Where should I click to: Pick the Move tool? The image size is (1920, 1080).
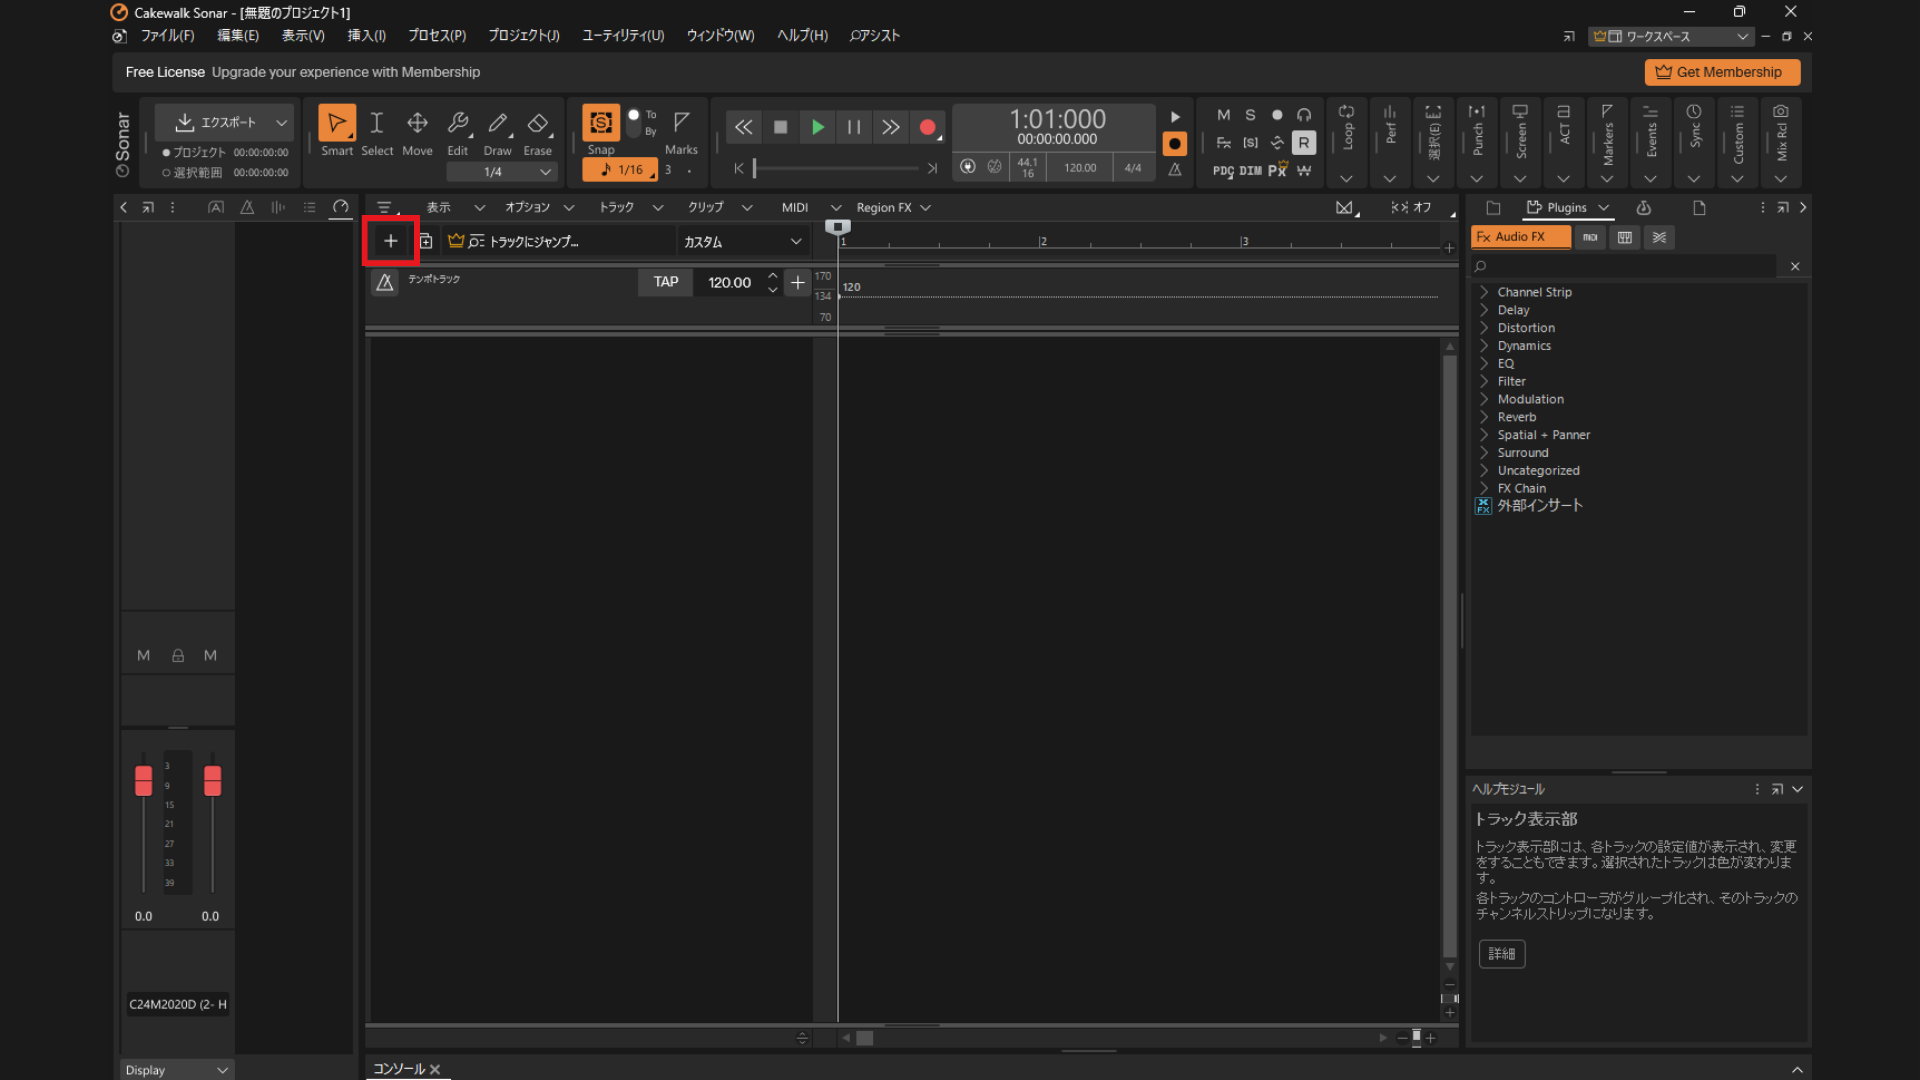click(x=417, y=124)
